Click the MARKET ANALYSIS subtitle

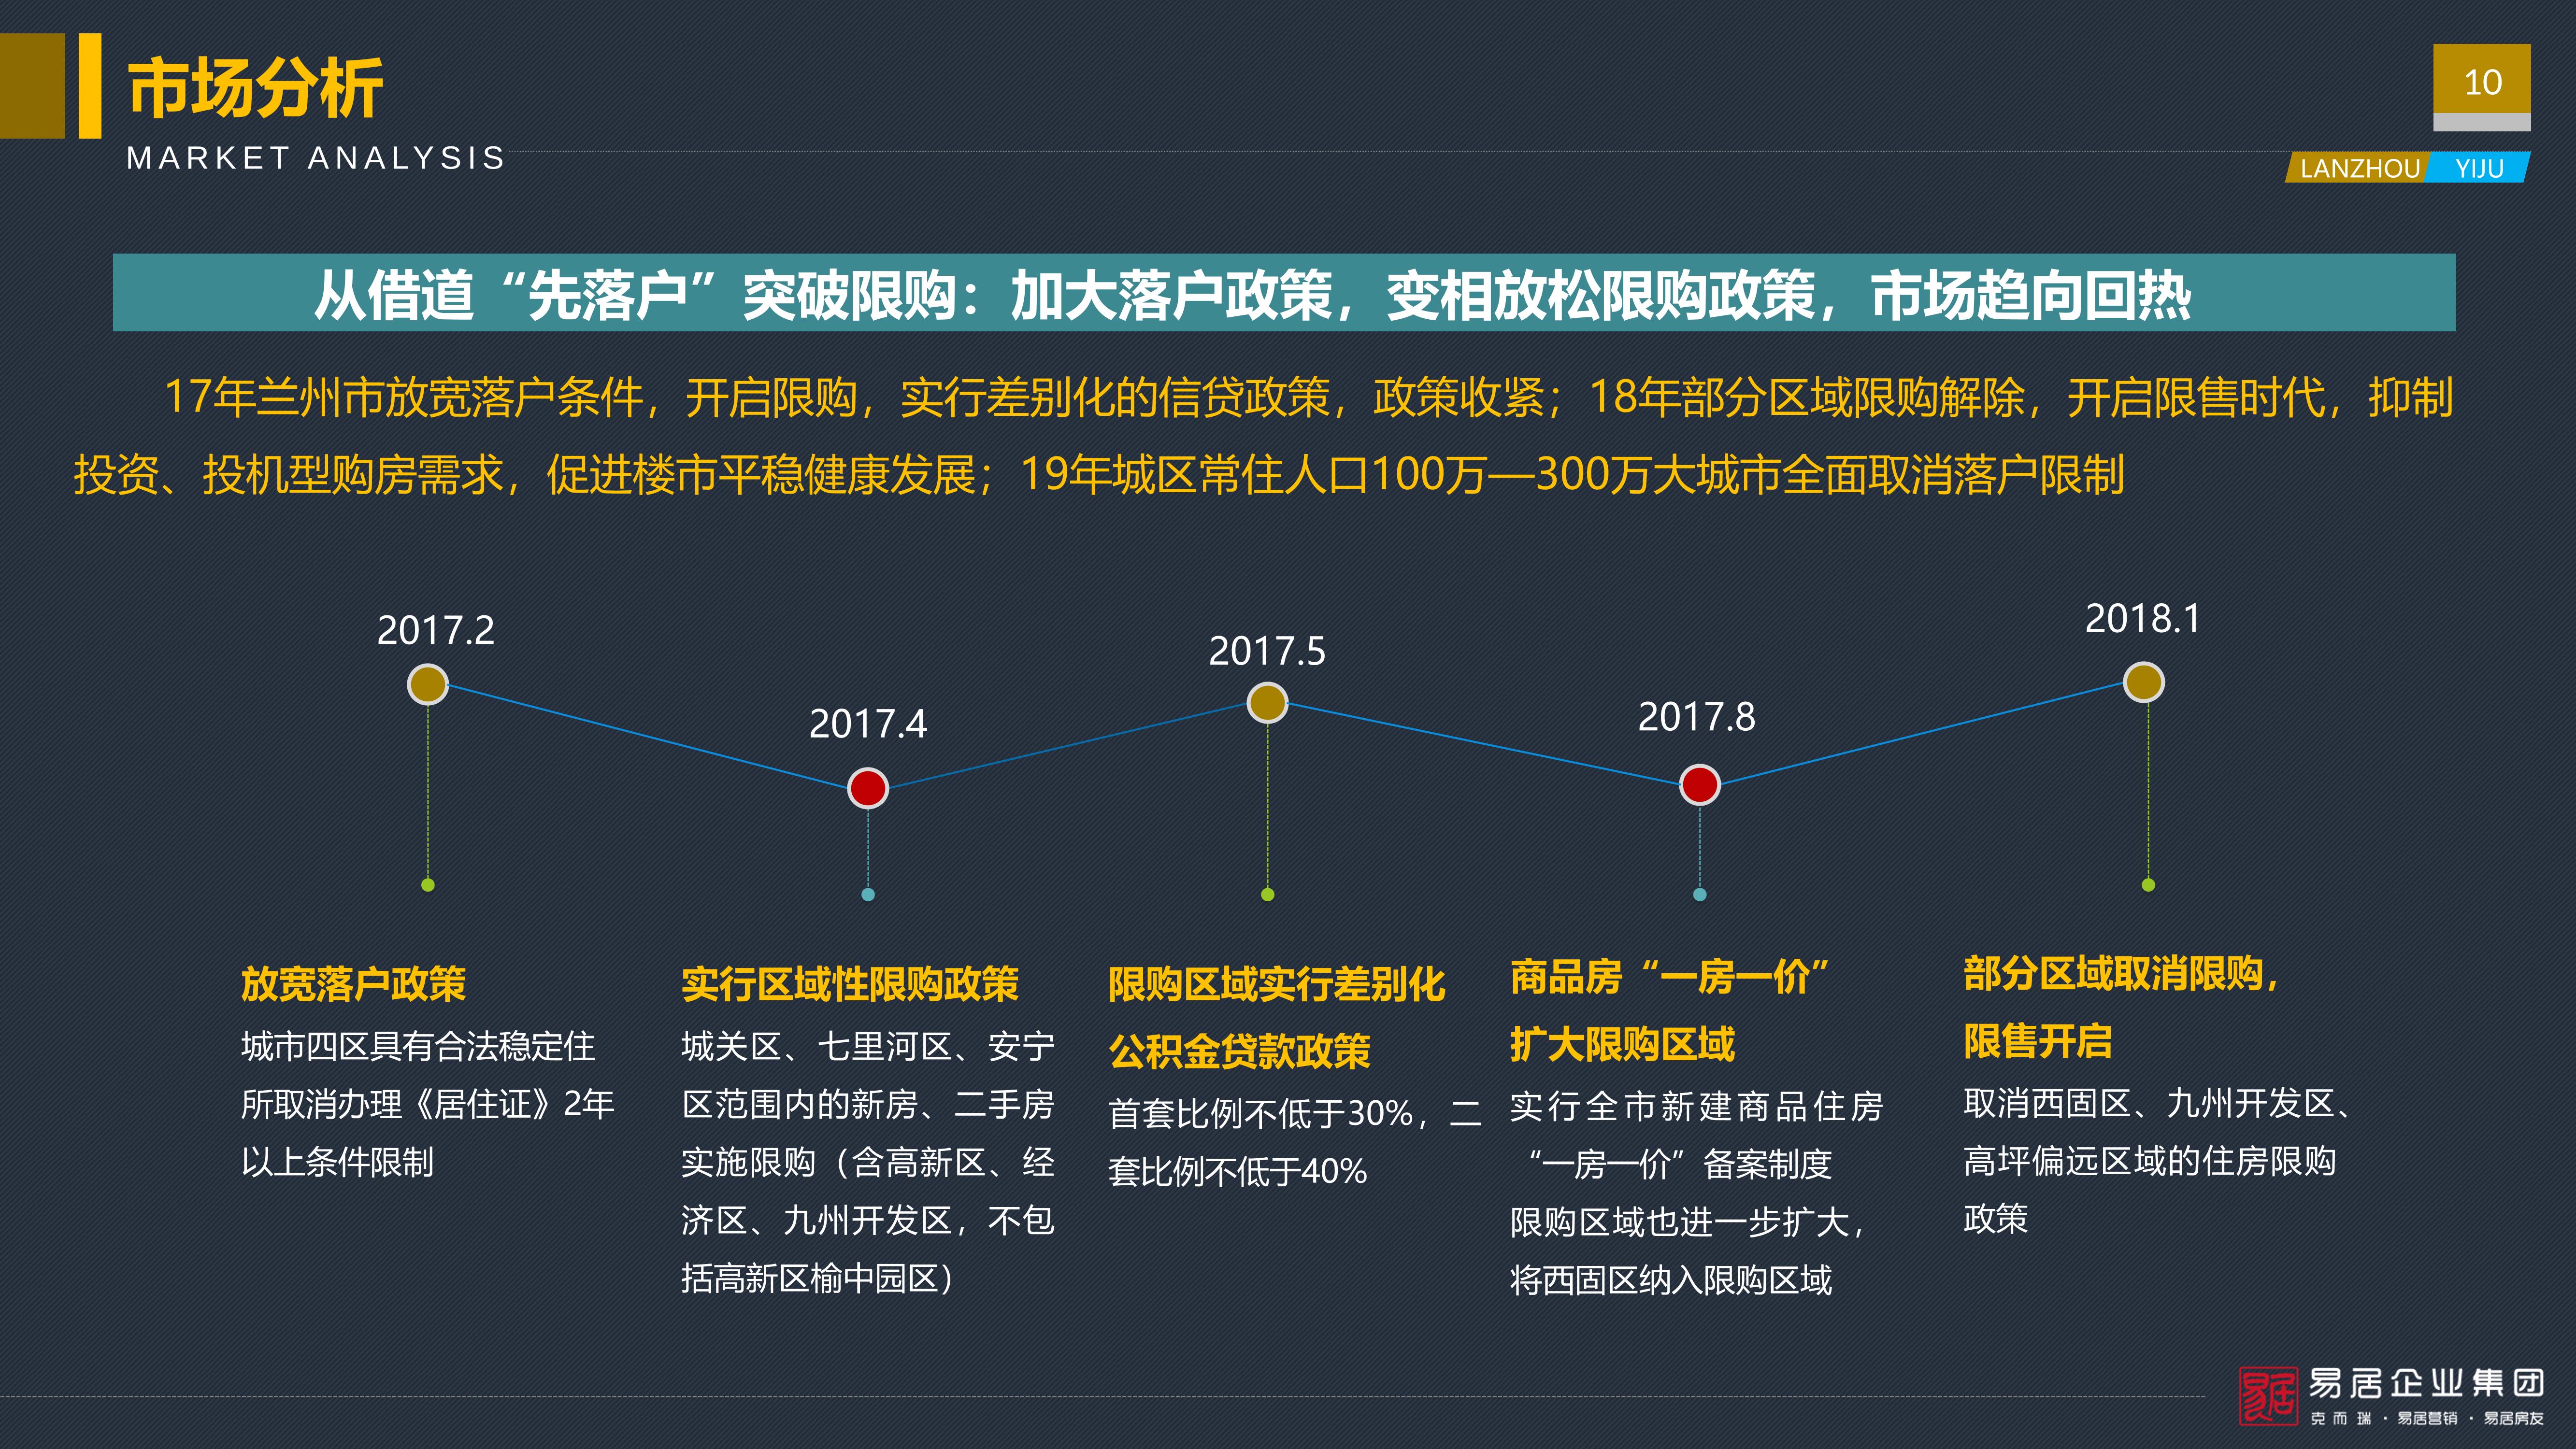(316, 158)
